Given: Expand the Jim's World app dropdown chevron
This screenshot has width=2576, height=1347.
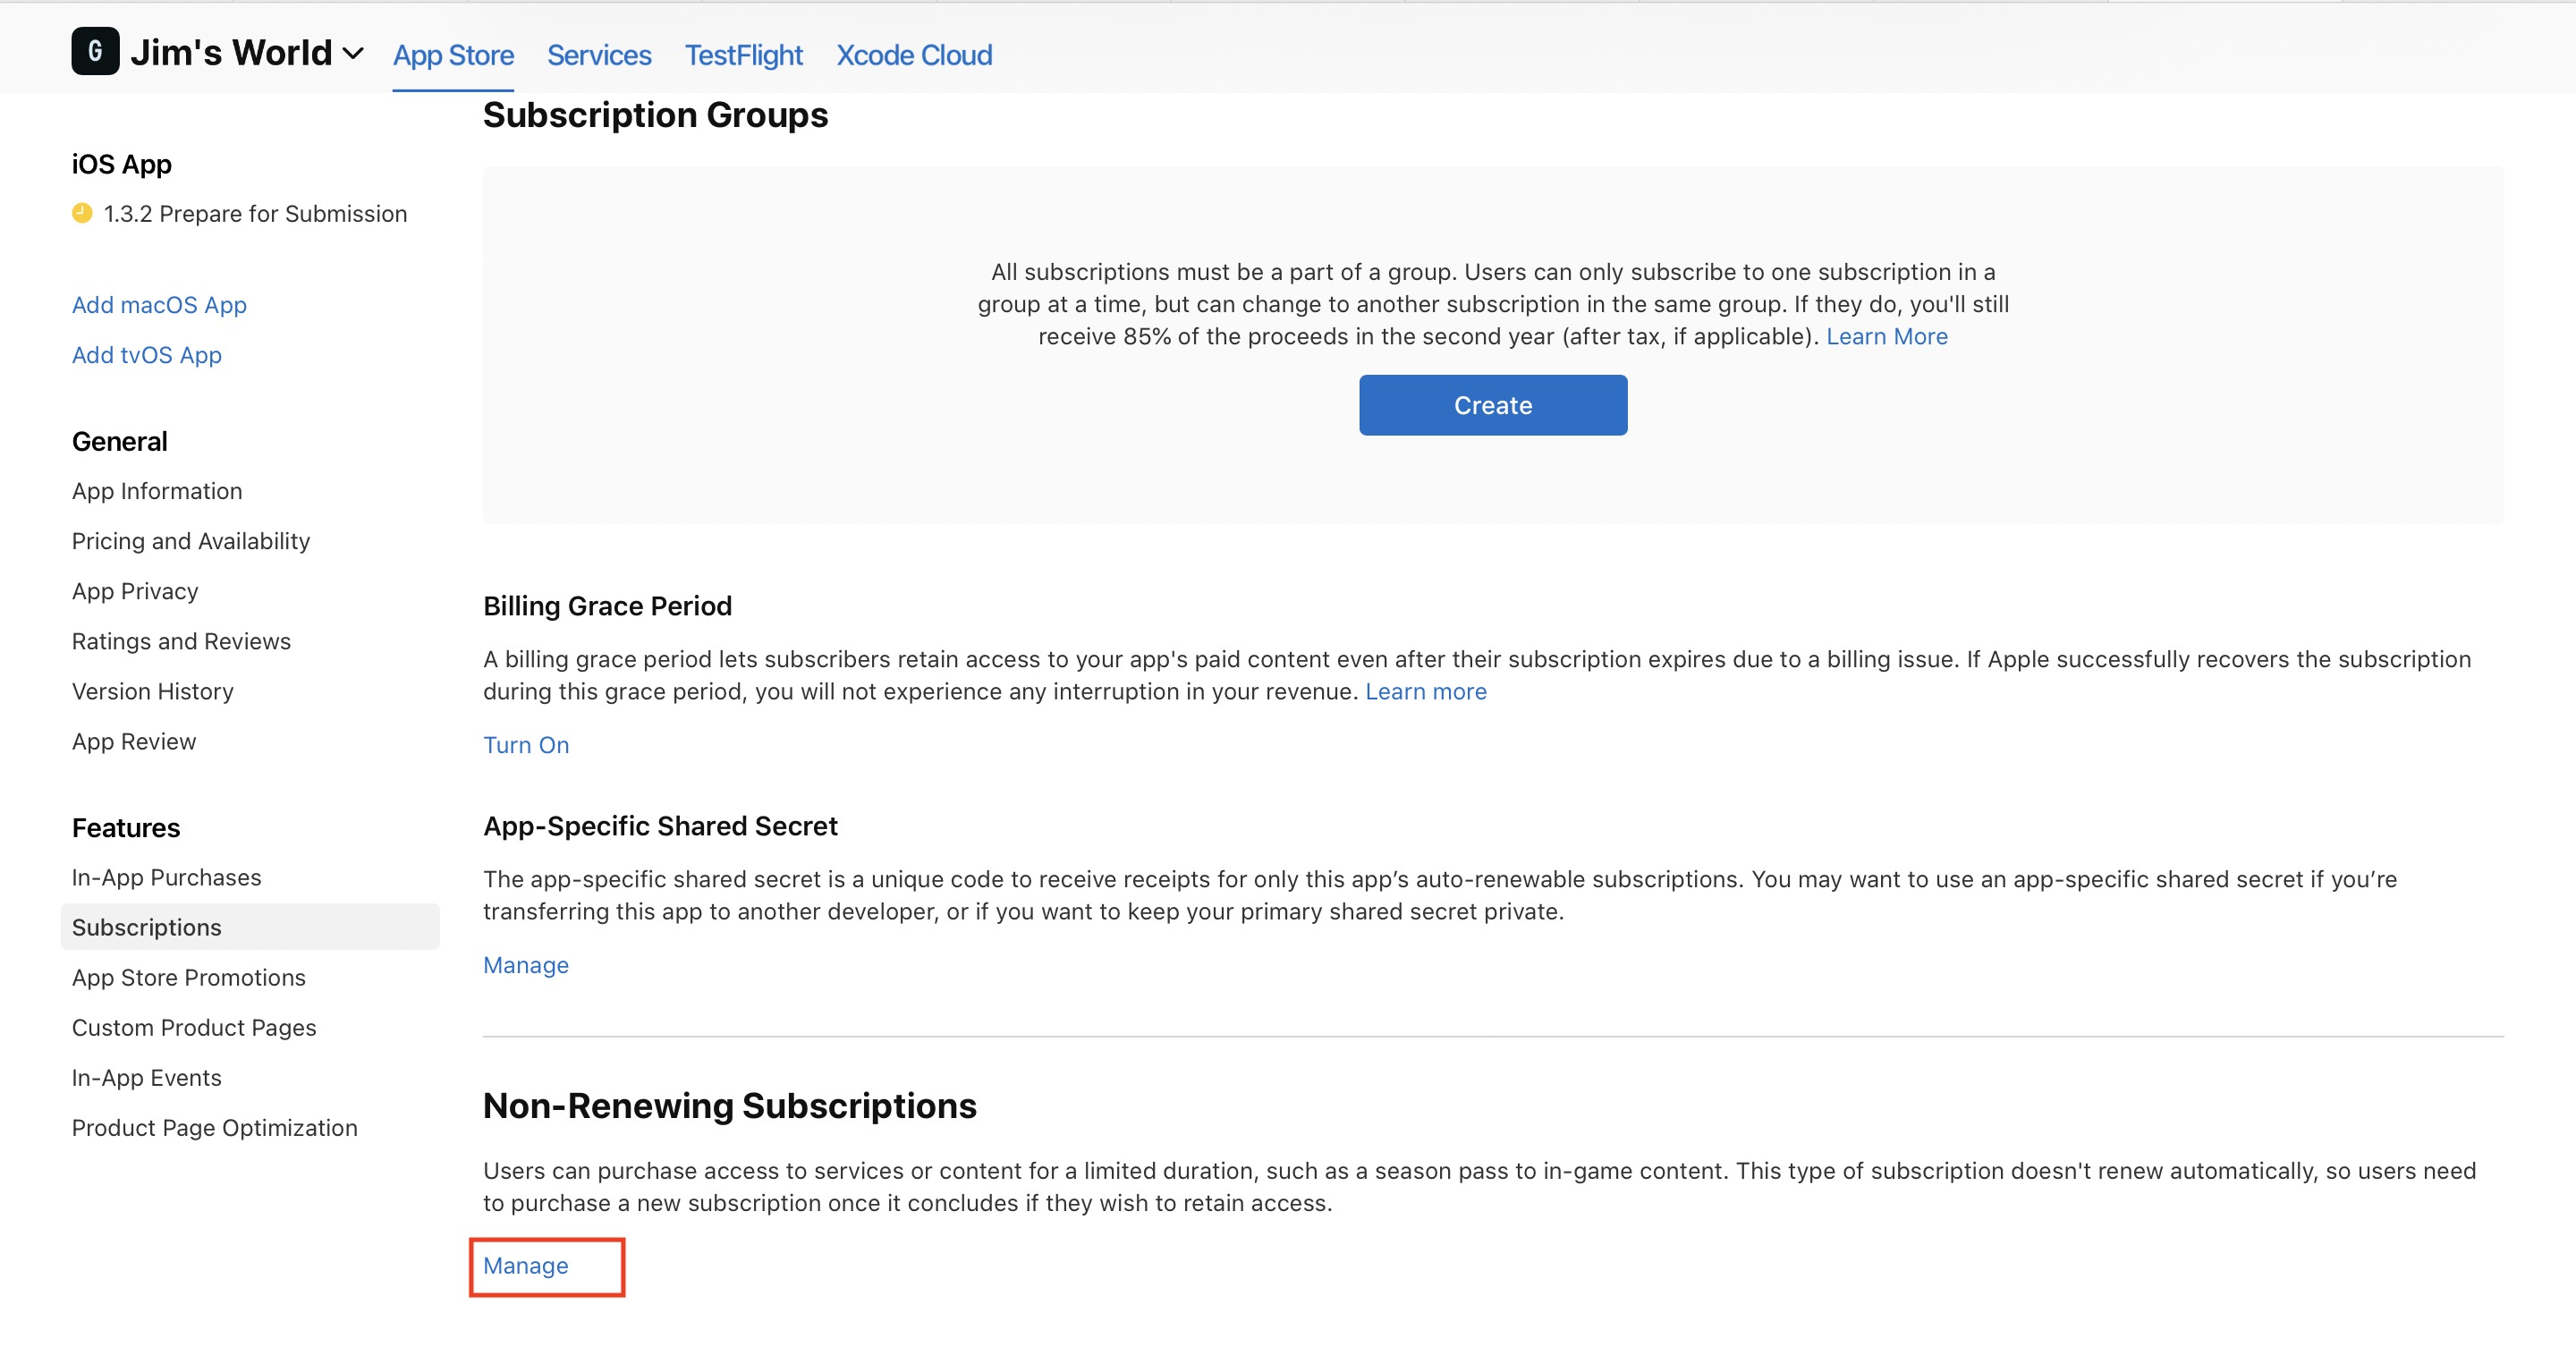Looking at the screenshot, I should [353, 54].
